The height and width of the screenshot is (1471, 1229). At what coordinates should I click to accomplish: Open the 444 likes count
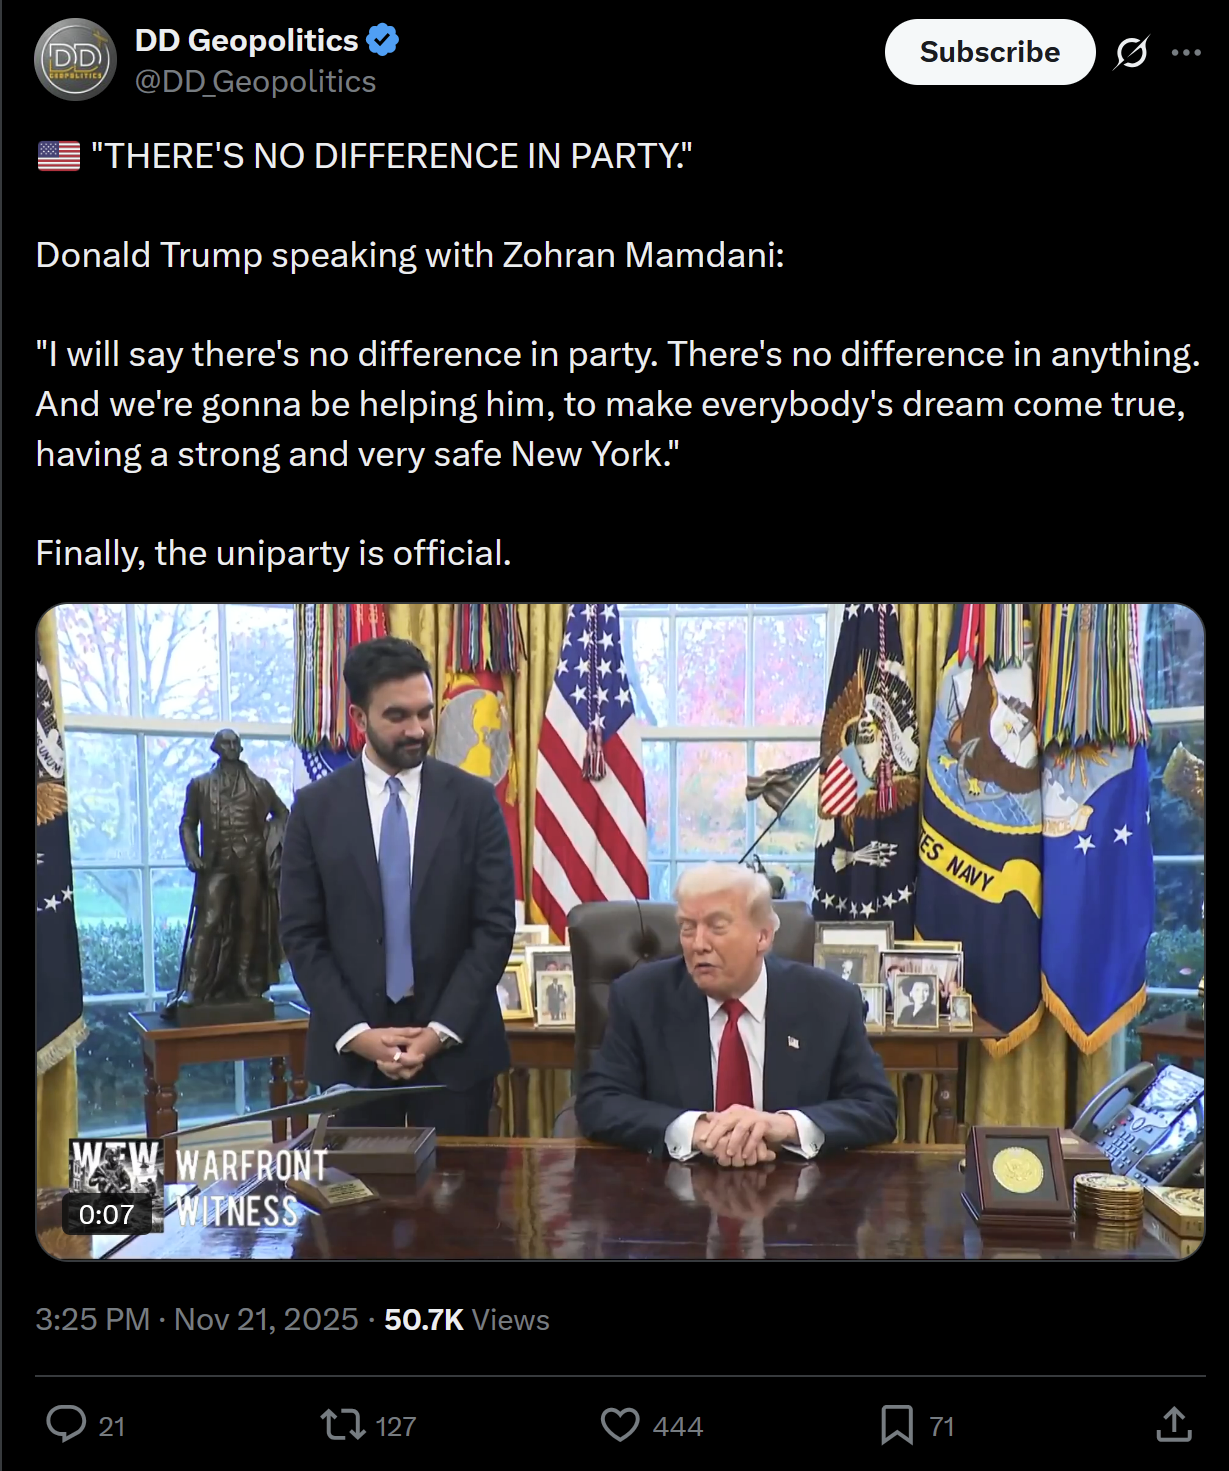(x=678, y=1426)
